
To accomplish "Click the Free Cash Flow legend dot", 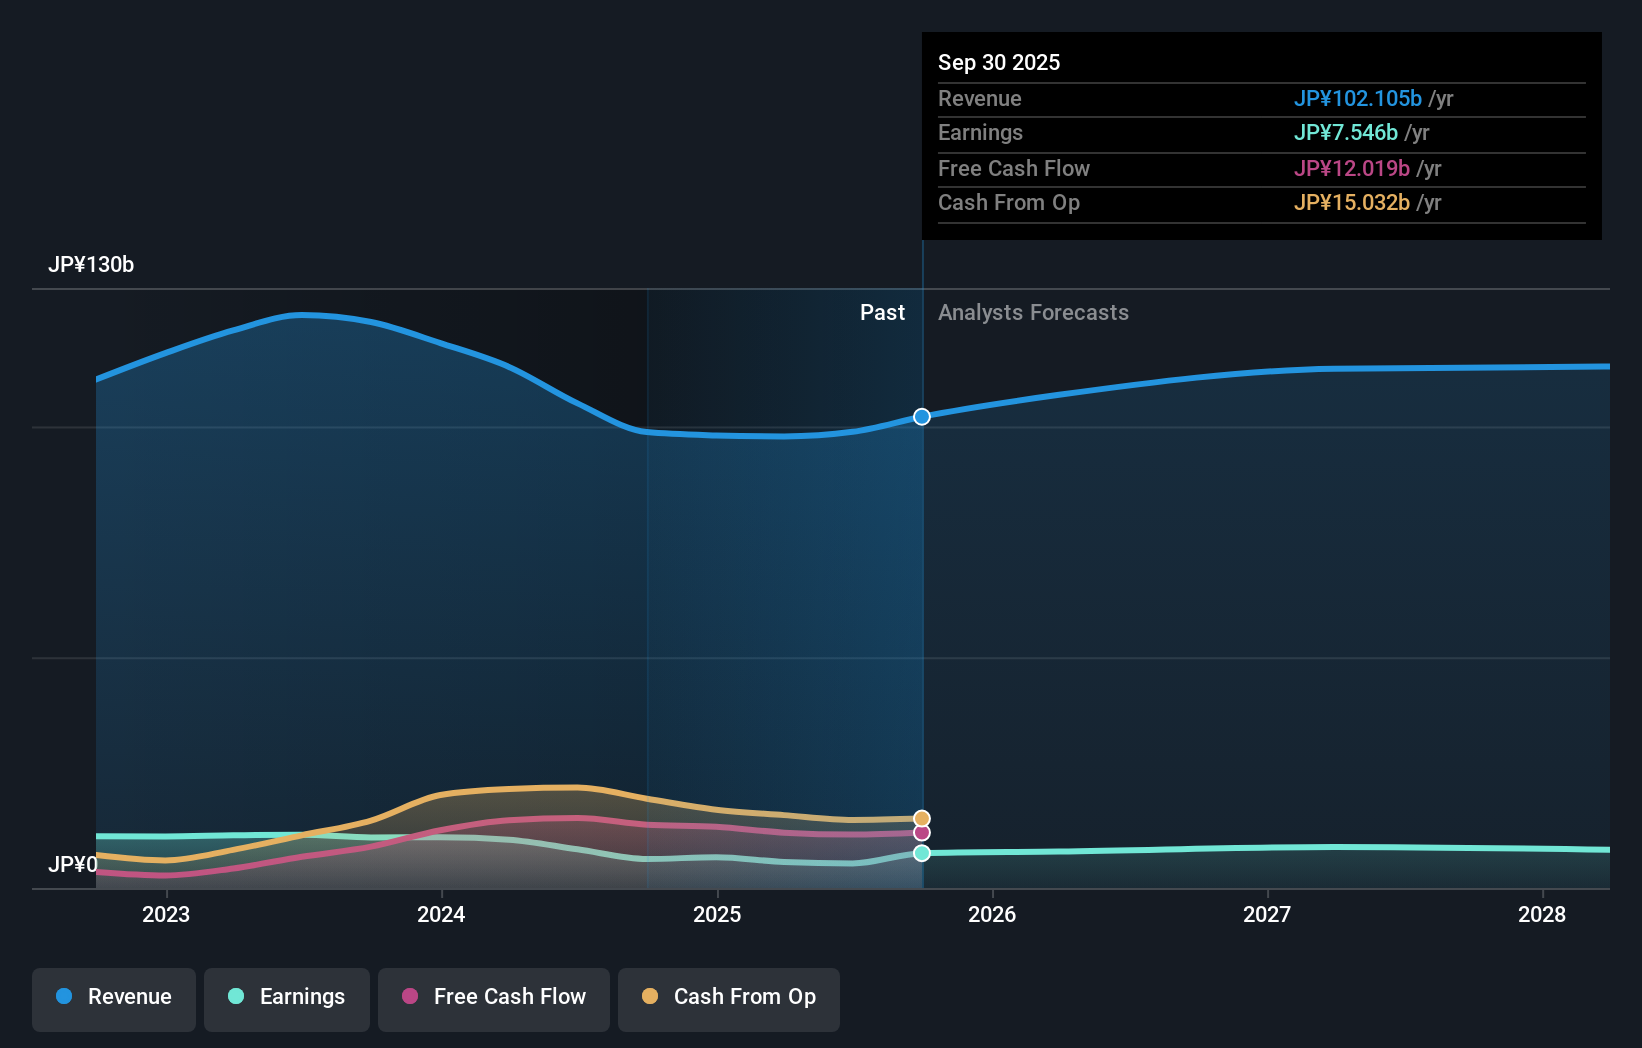I will [408, 997].
